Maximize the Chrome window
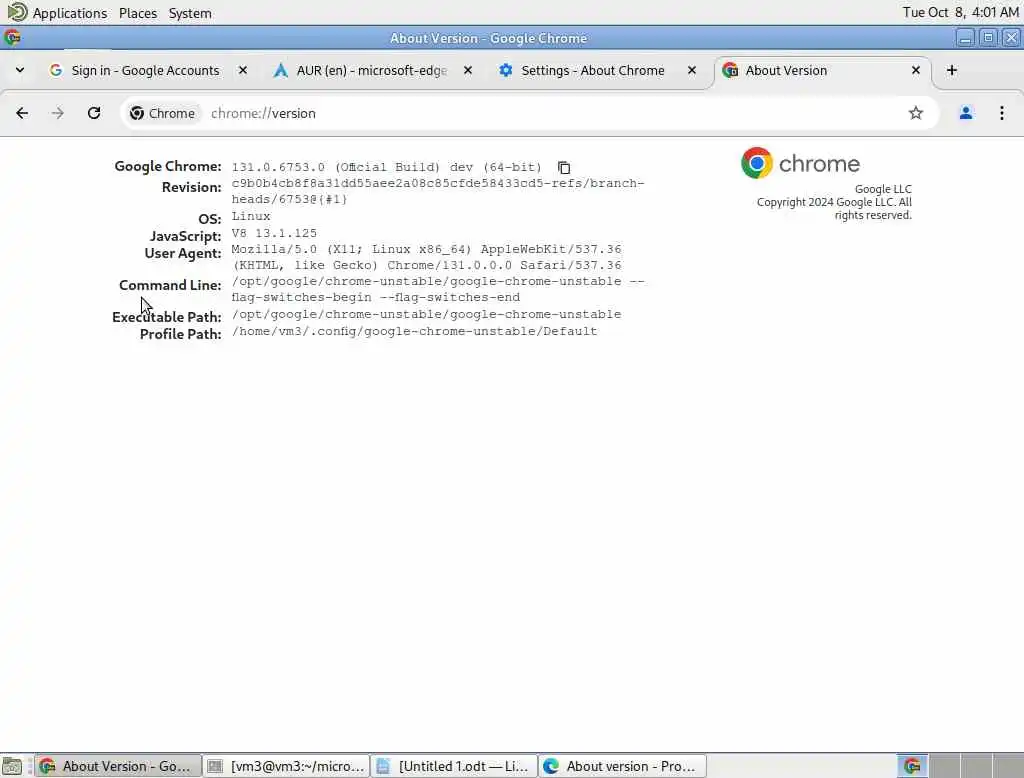 coord(988,38)
